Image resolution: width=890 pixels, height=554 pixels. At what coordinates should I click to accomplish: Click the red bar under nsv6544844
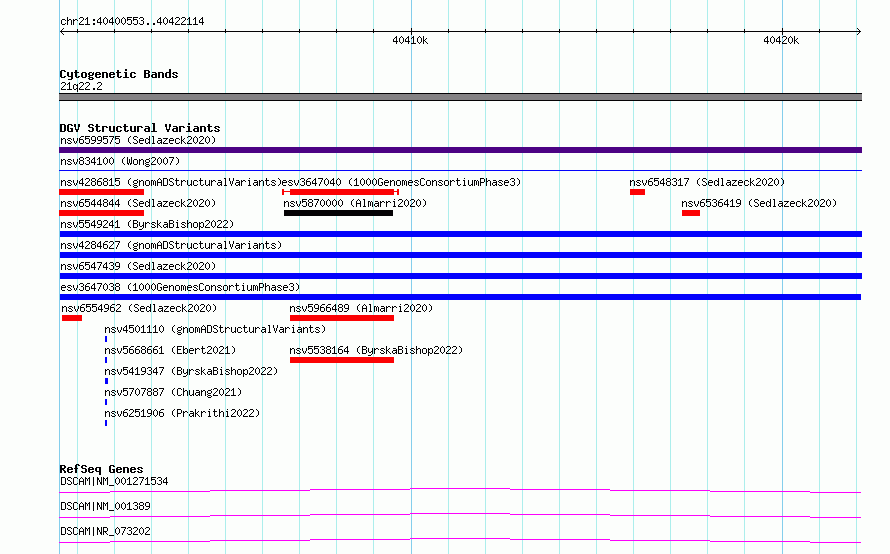[x=102, y=213]
